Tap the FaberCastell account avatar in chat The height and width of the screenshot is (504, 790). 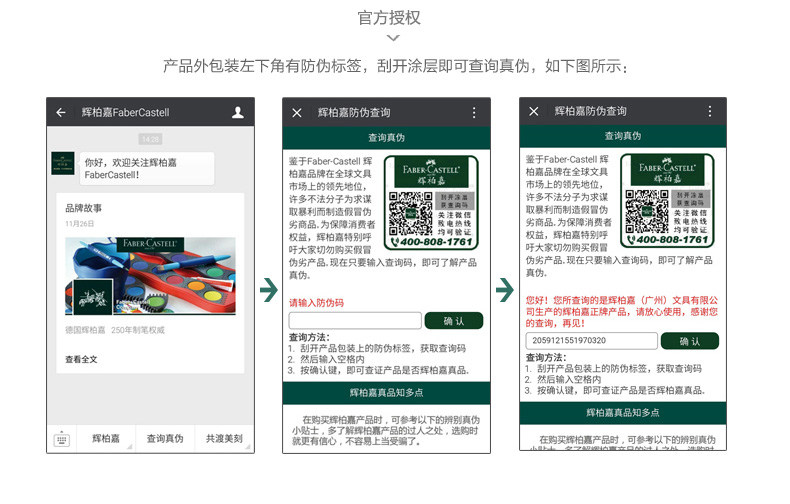tap(63, 163)
